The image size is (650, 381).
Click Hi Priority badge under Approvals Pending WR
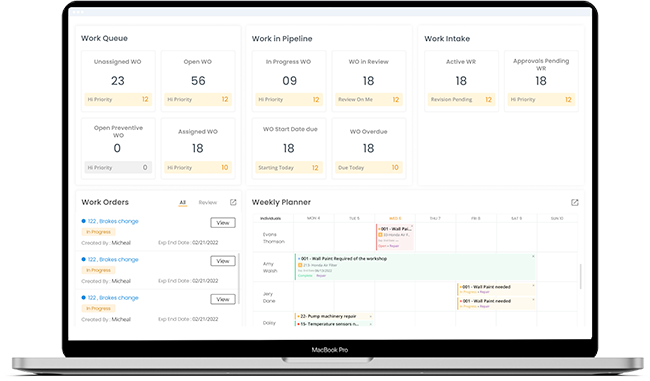541,99
